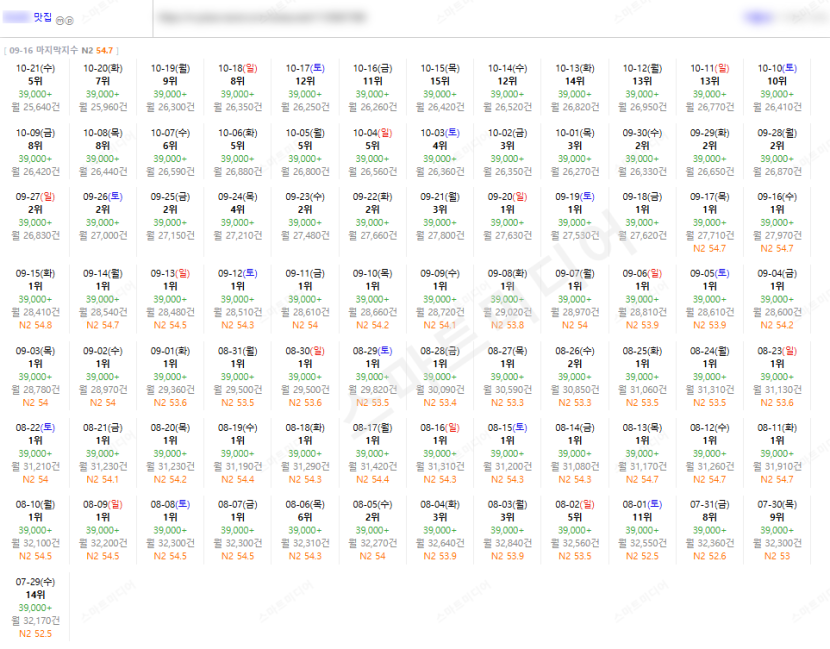Screen dimensions: 830x649
Task: Select the monthly count 월 25,640건
Action: 35,107
